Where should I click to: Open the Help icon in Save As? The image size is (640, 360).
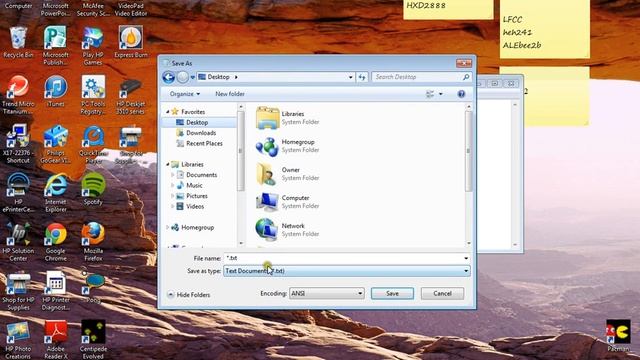click(x=461, y=94)
